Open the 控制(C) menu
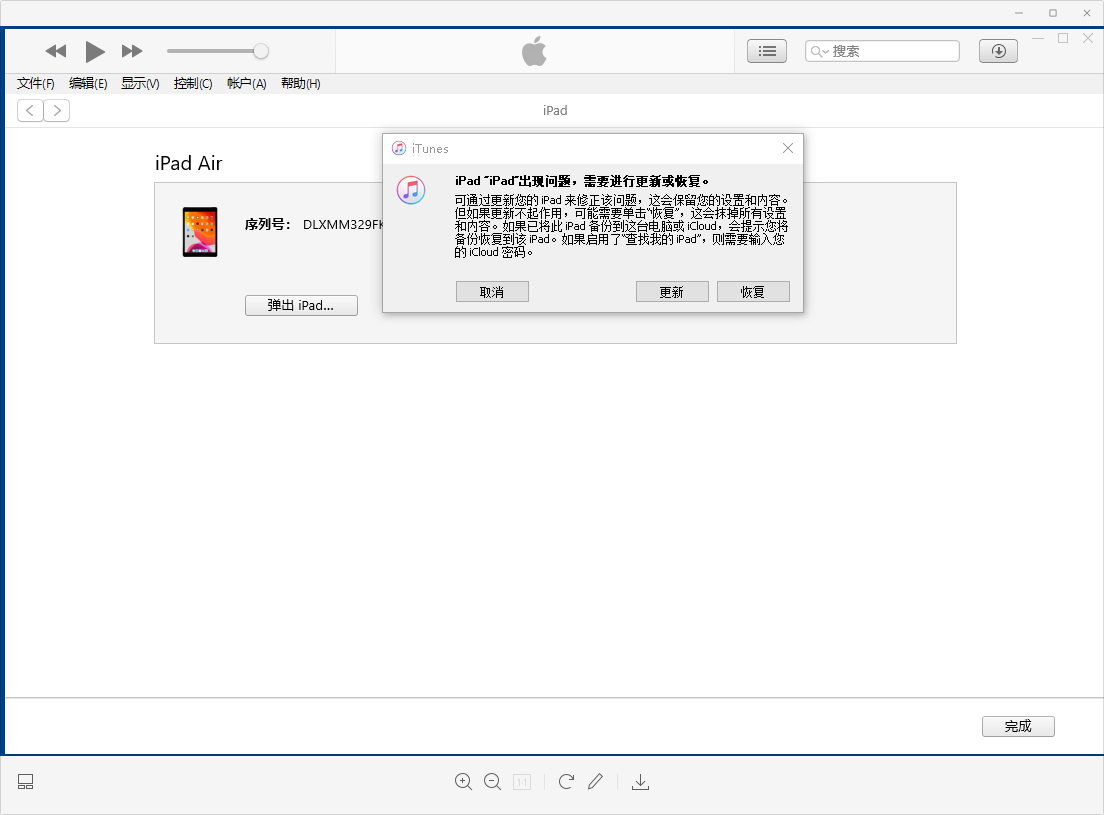The width and height of the screenshot is (1104, 815). click(193, 84)
